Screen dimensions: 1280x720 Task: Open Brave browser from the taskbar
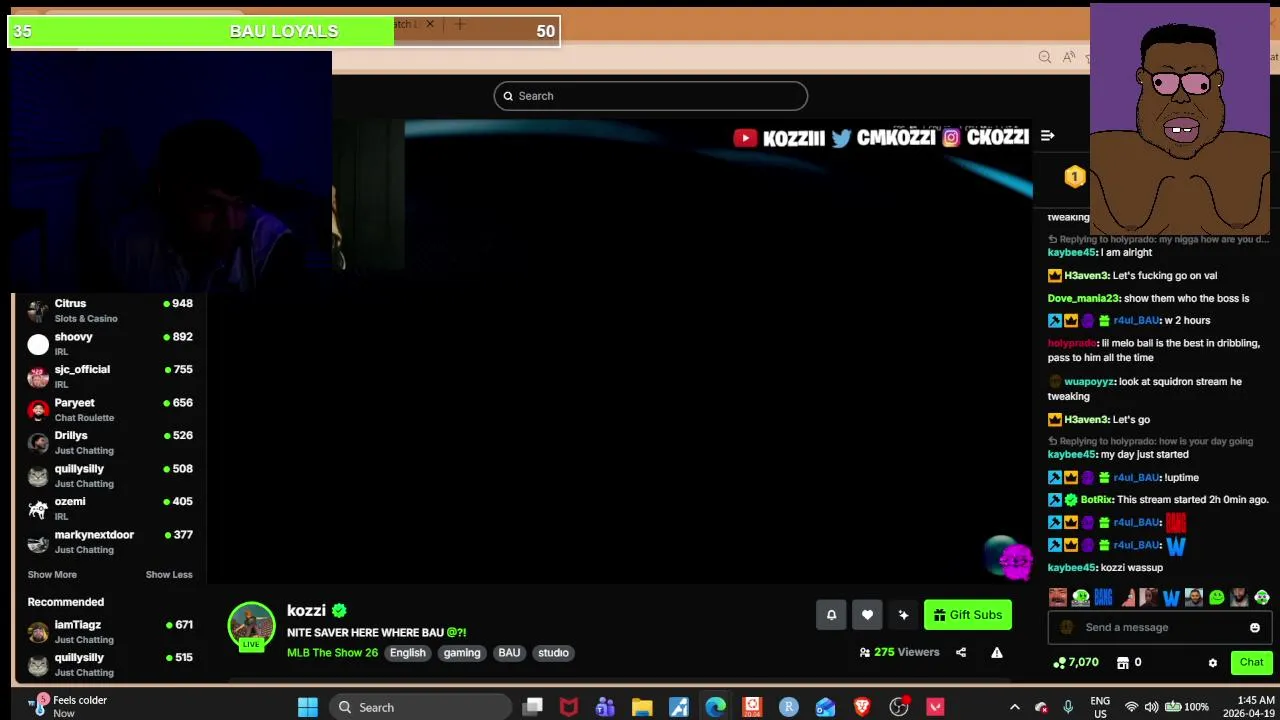pos(862,707)
